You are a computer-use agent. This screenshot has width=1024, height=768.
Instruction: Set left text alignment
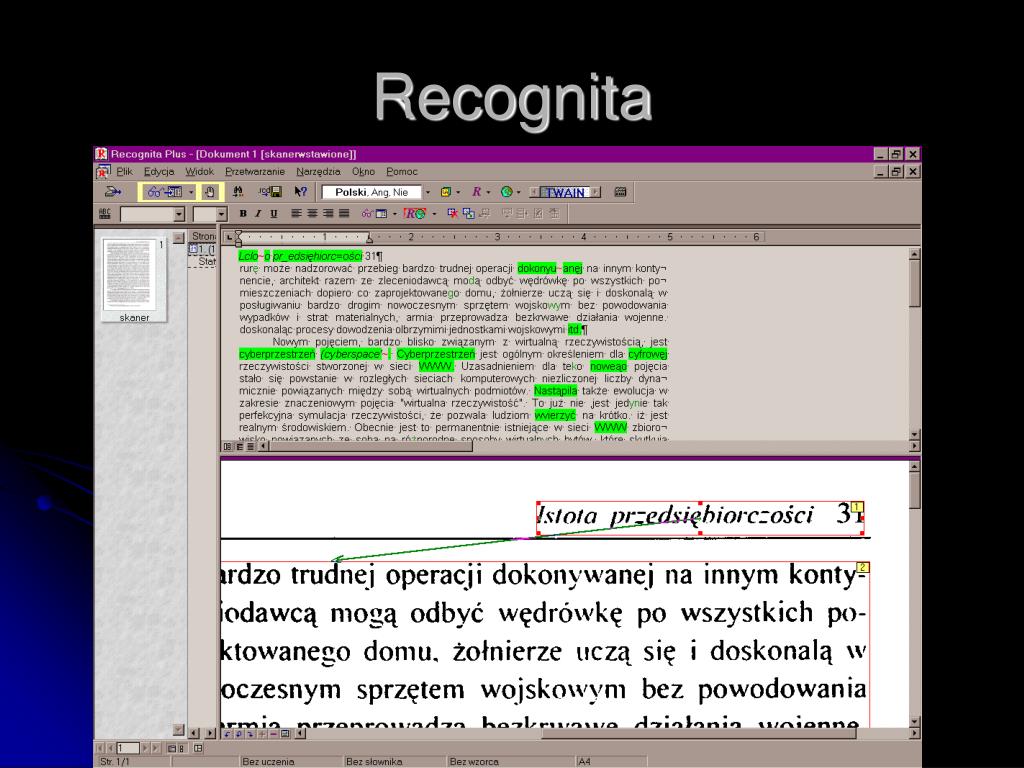[296, 214]
